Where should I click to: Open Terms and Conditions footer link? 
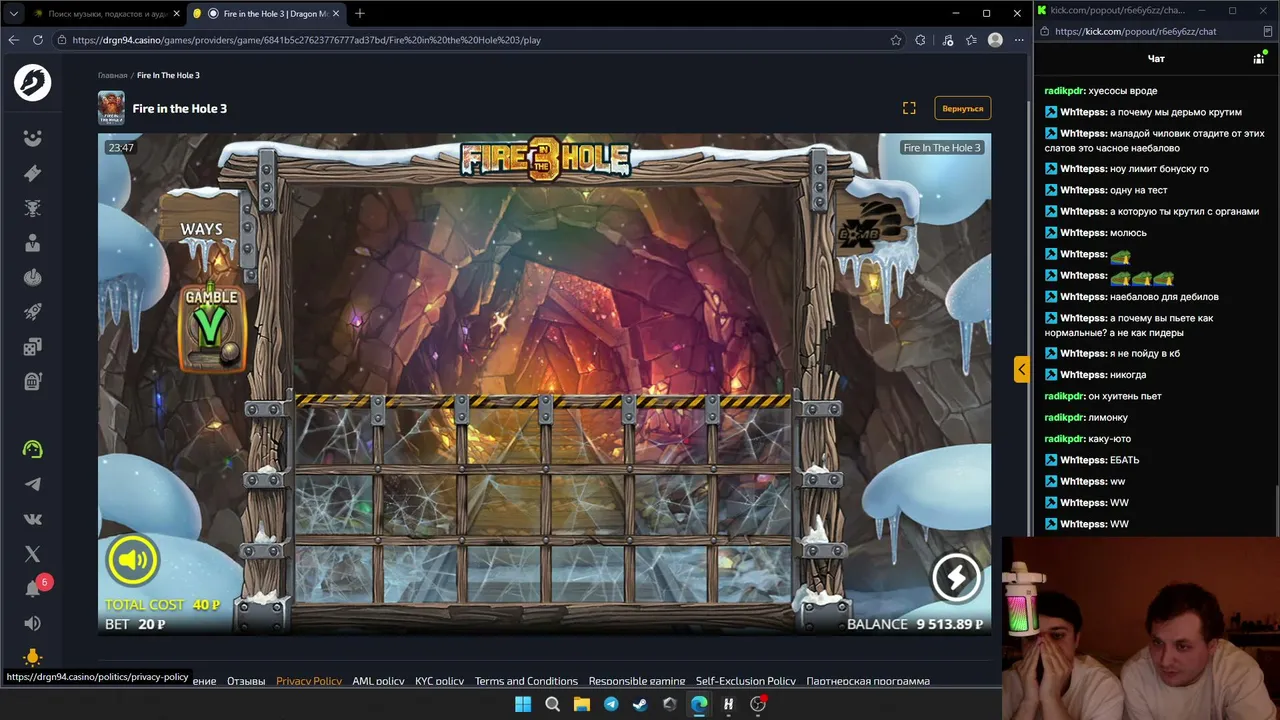[526, 681]
